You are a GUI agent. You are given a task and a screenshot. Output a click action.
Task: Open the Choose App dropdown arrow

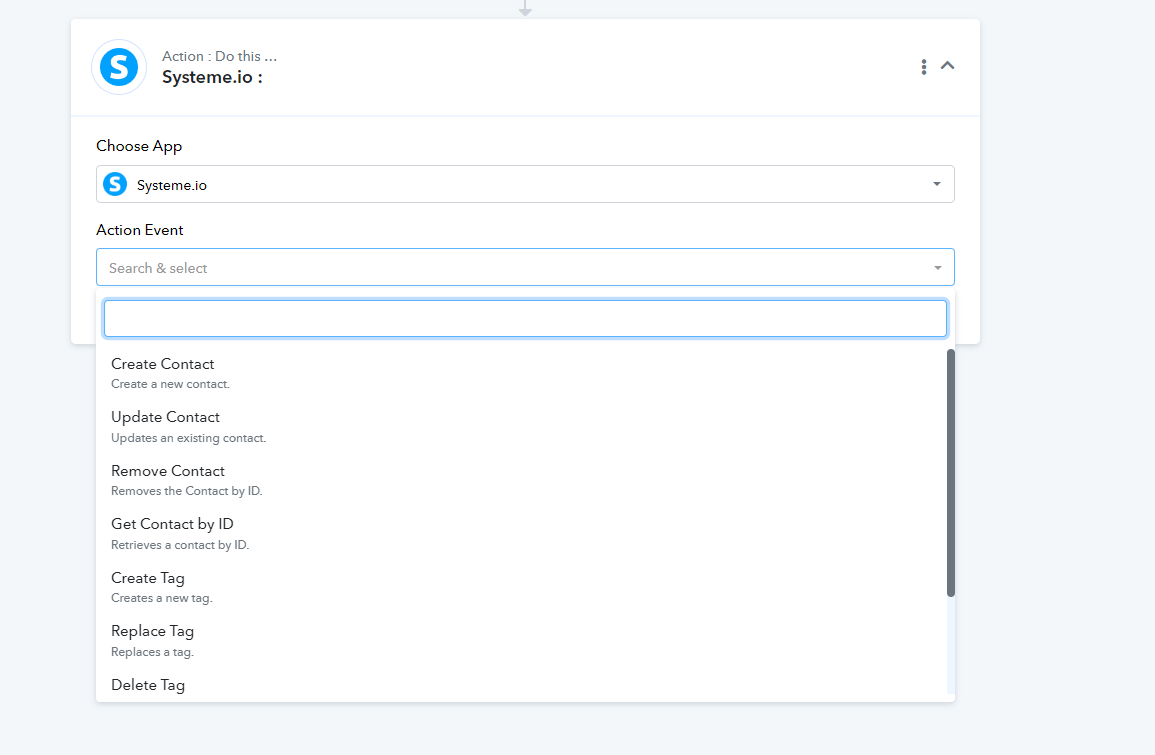pyautogui.click(x=936, y=184)
